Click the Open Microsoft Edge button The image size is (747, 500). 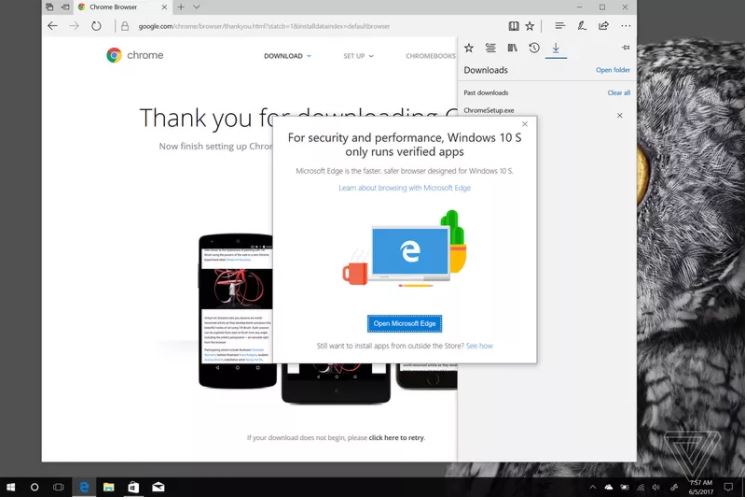[x=404, y=323]
